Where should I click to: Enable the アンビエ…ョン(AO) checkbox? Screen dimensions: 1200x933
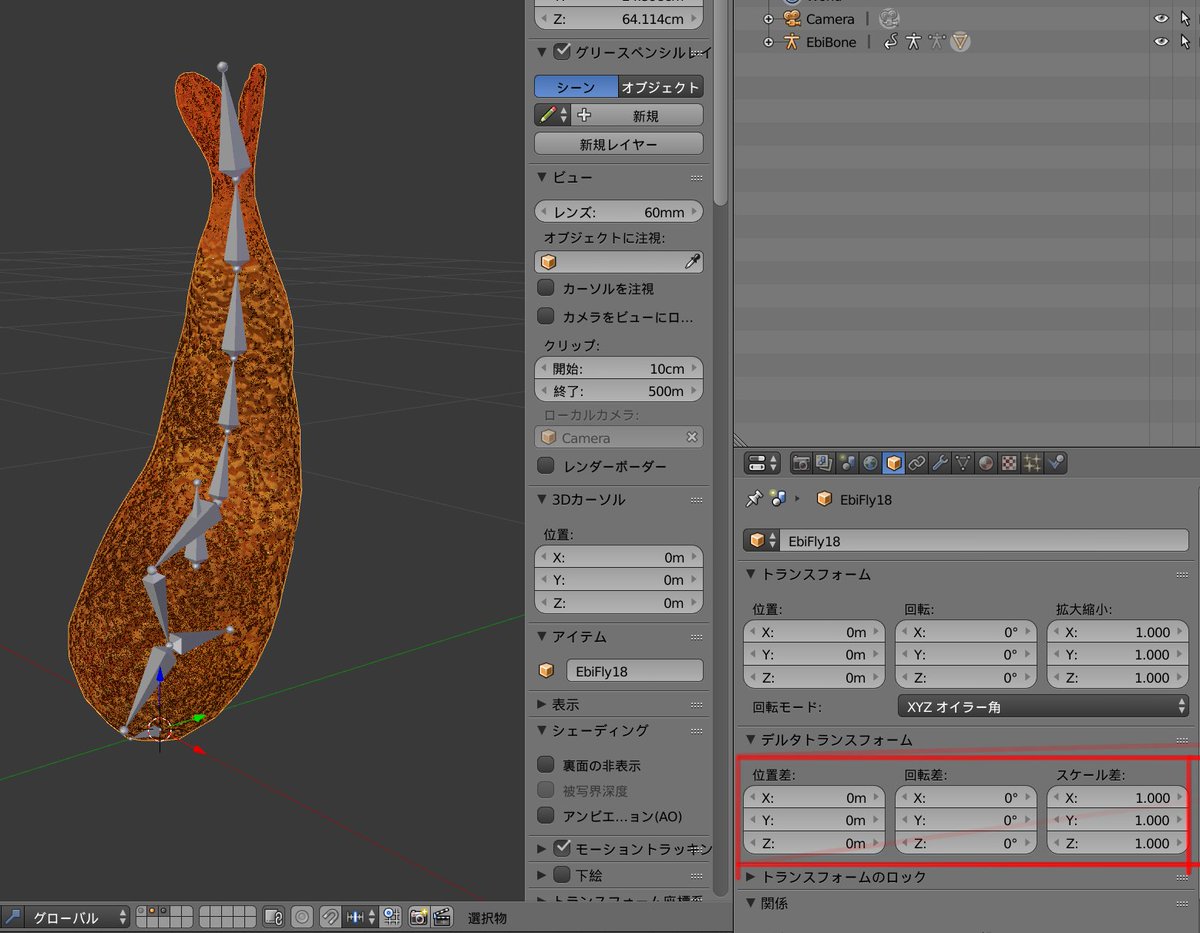click(x=546, y=816)
